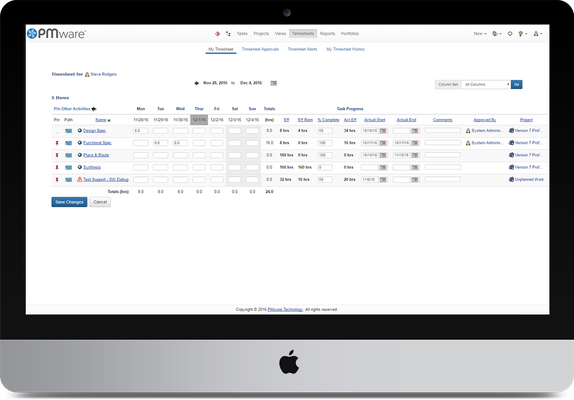
Task: Click the status icon next to Synthesis
Action: click(x=79, y=167)
